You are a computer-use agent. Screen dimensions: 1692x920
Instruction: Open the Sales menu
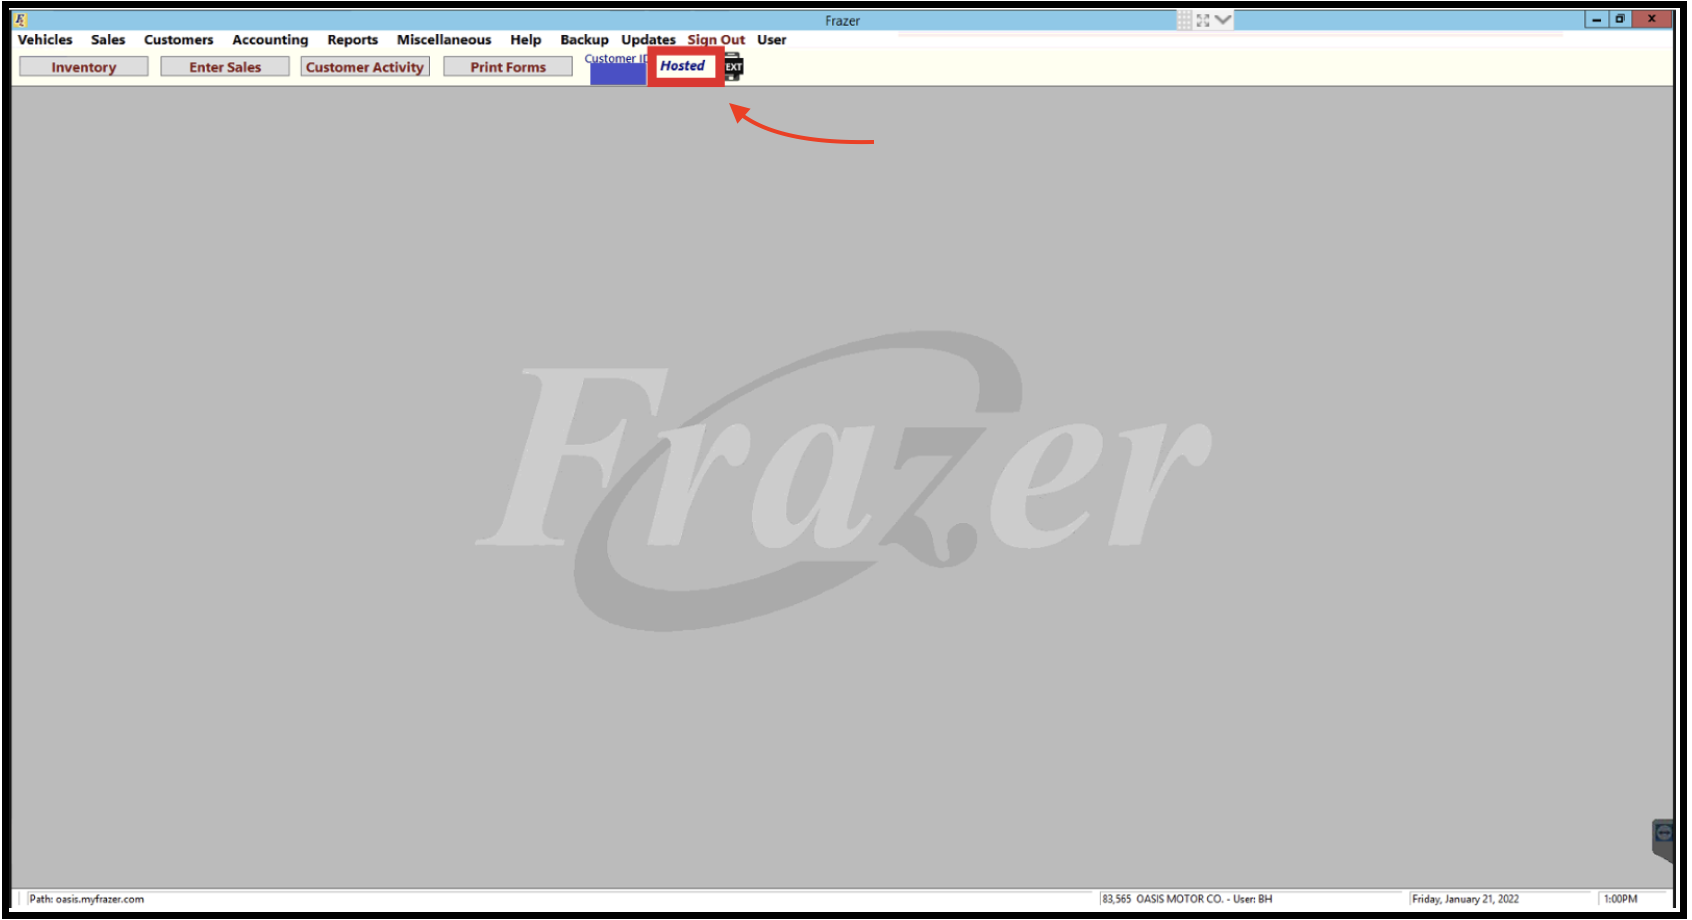click(x=108, y=40)
